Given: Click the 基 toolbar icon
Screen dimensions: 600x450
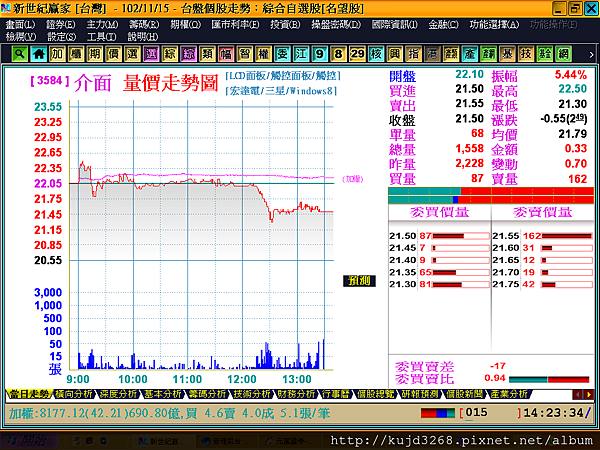Looking at the screenshot, I should [507, 54].
